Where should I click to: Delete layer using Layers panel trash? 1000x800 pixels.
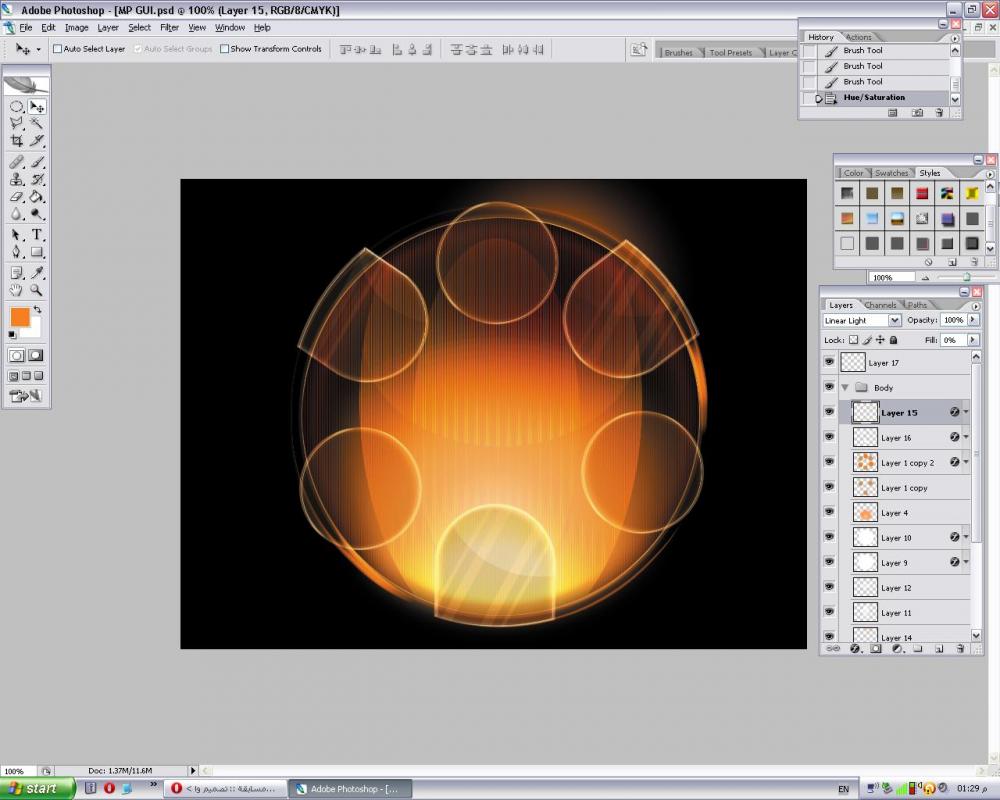coord(960,649)
